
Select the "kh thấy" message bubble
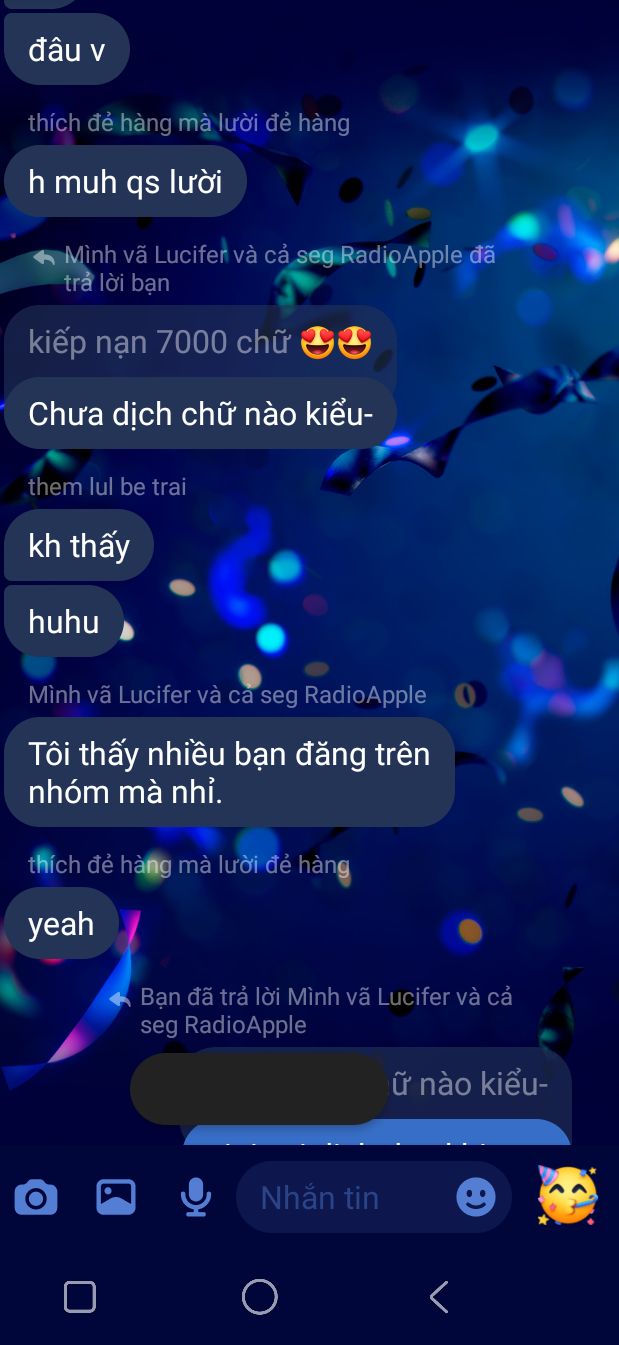click(79, 546)
